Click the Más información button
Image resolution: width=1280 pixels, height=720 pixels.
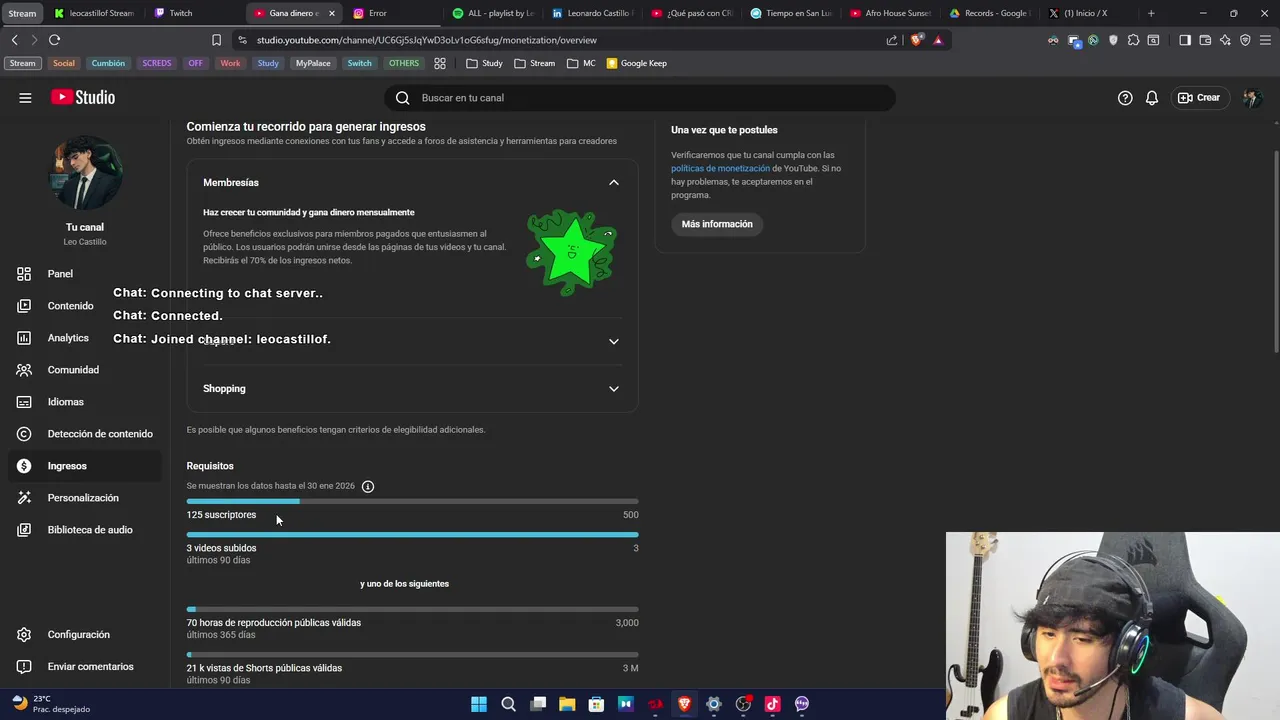click(717, 224)
